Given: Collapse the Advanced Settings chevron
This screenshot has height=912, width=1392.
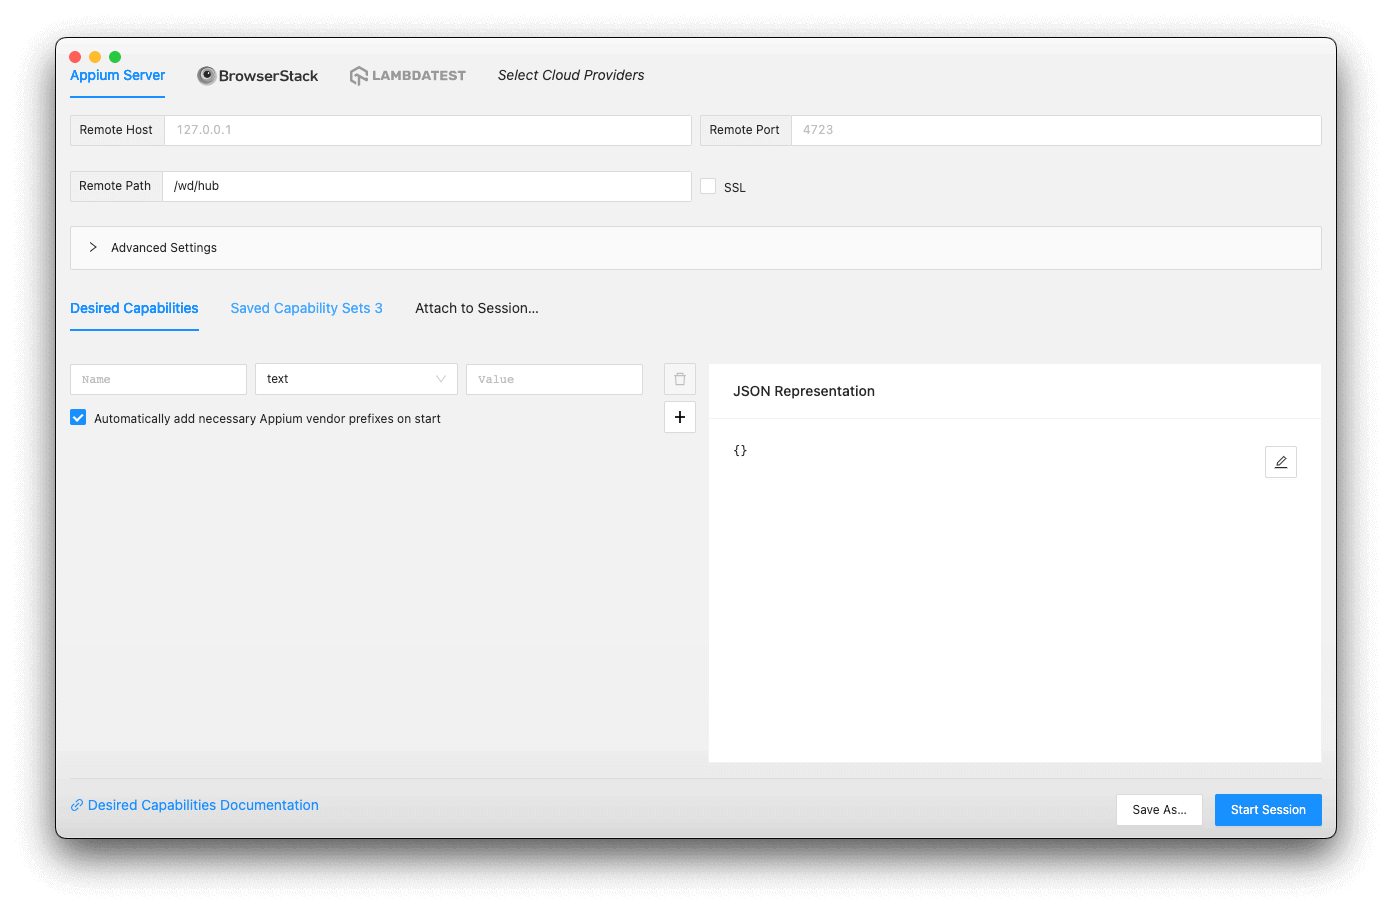Looking at the screenshot, I should coord(92,247).
